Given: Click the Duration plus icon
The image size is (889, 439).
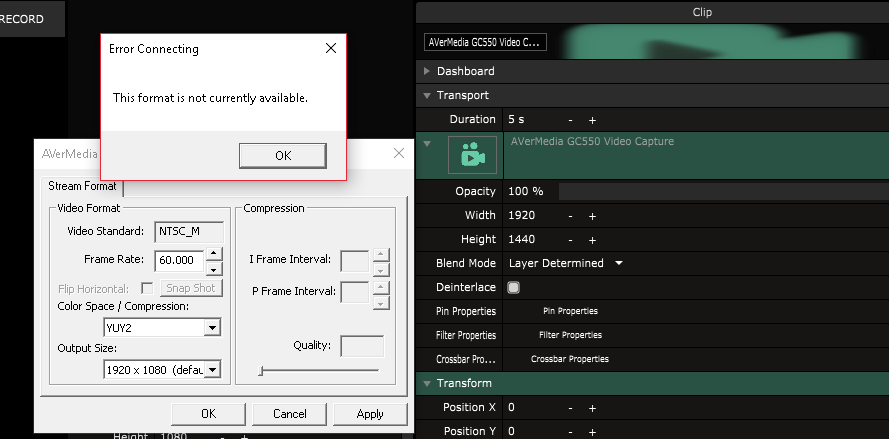Looking at the screenshot, I should [592, 120].
